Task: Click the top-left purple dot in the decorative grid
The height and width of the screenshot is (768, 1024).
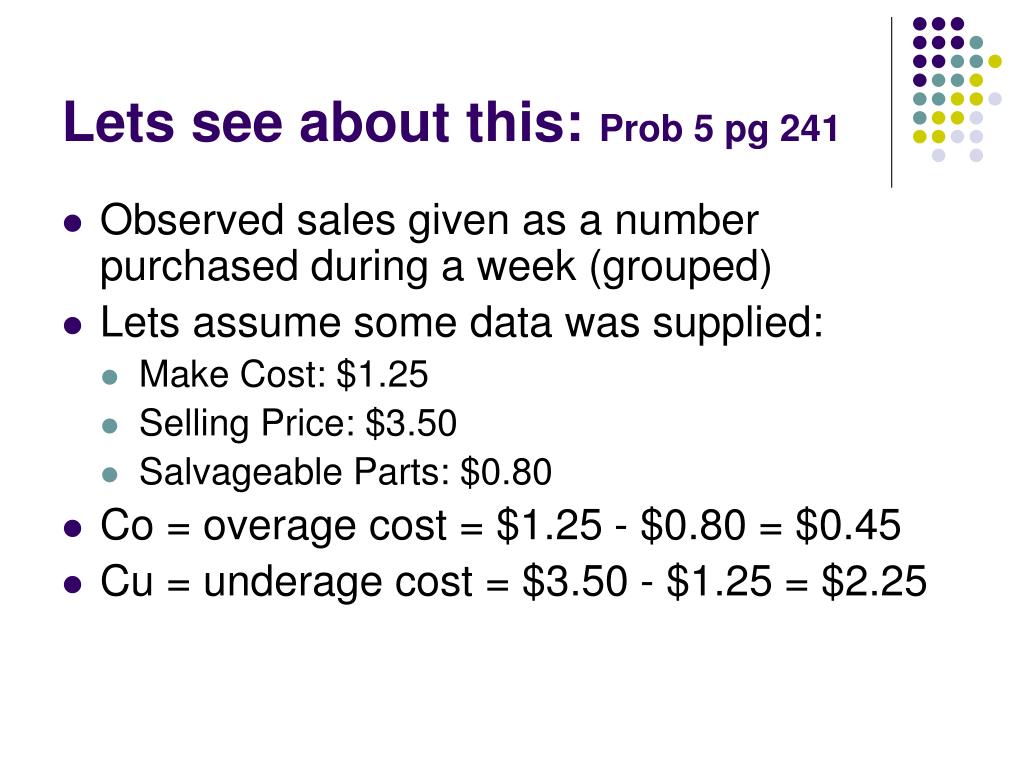Action: click(920, 24)
